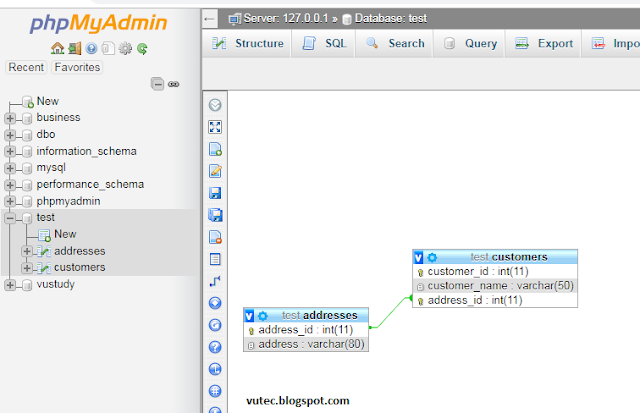Click the unlink from main panel chain icon
The image size is (640, 413).
173,84
